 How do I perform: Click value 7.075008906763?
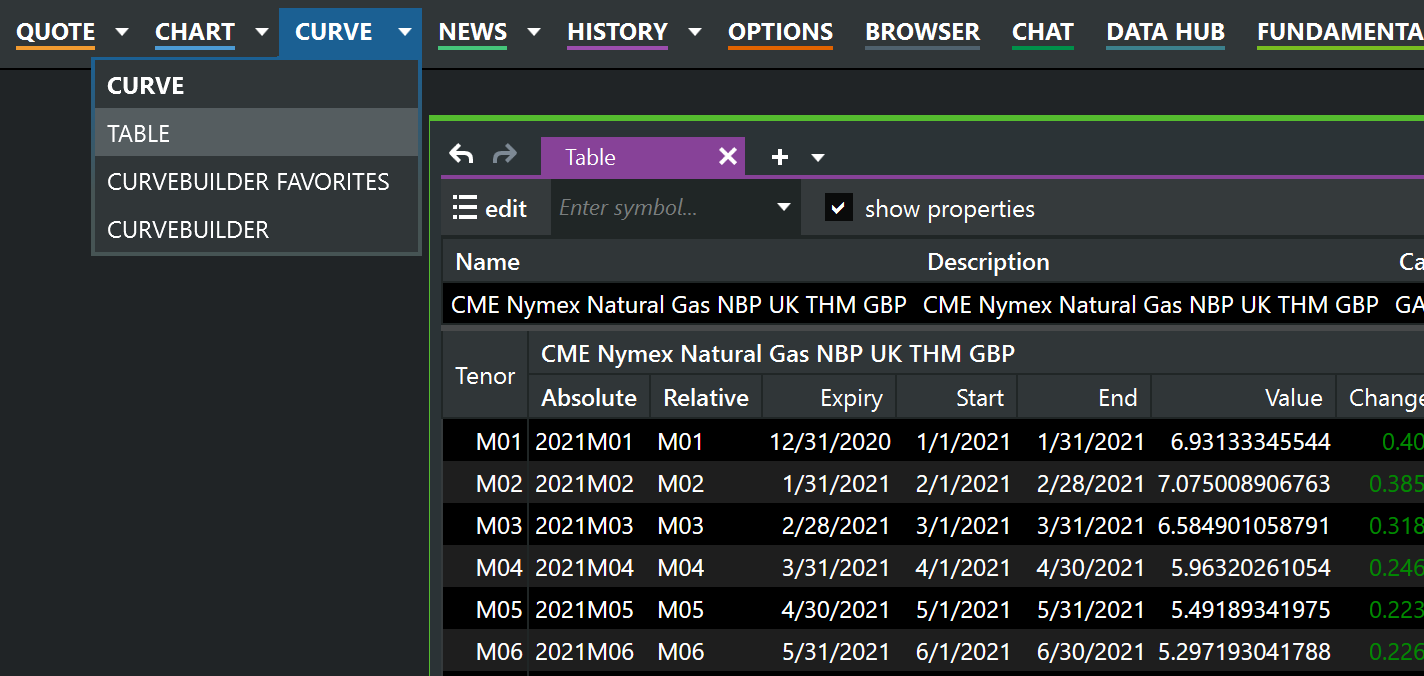coord(1244,484)
